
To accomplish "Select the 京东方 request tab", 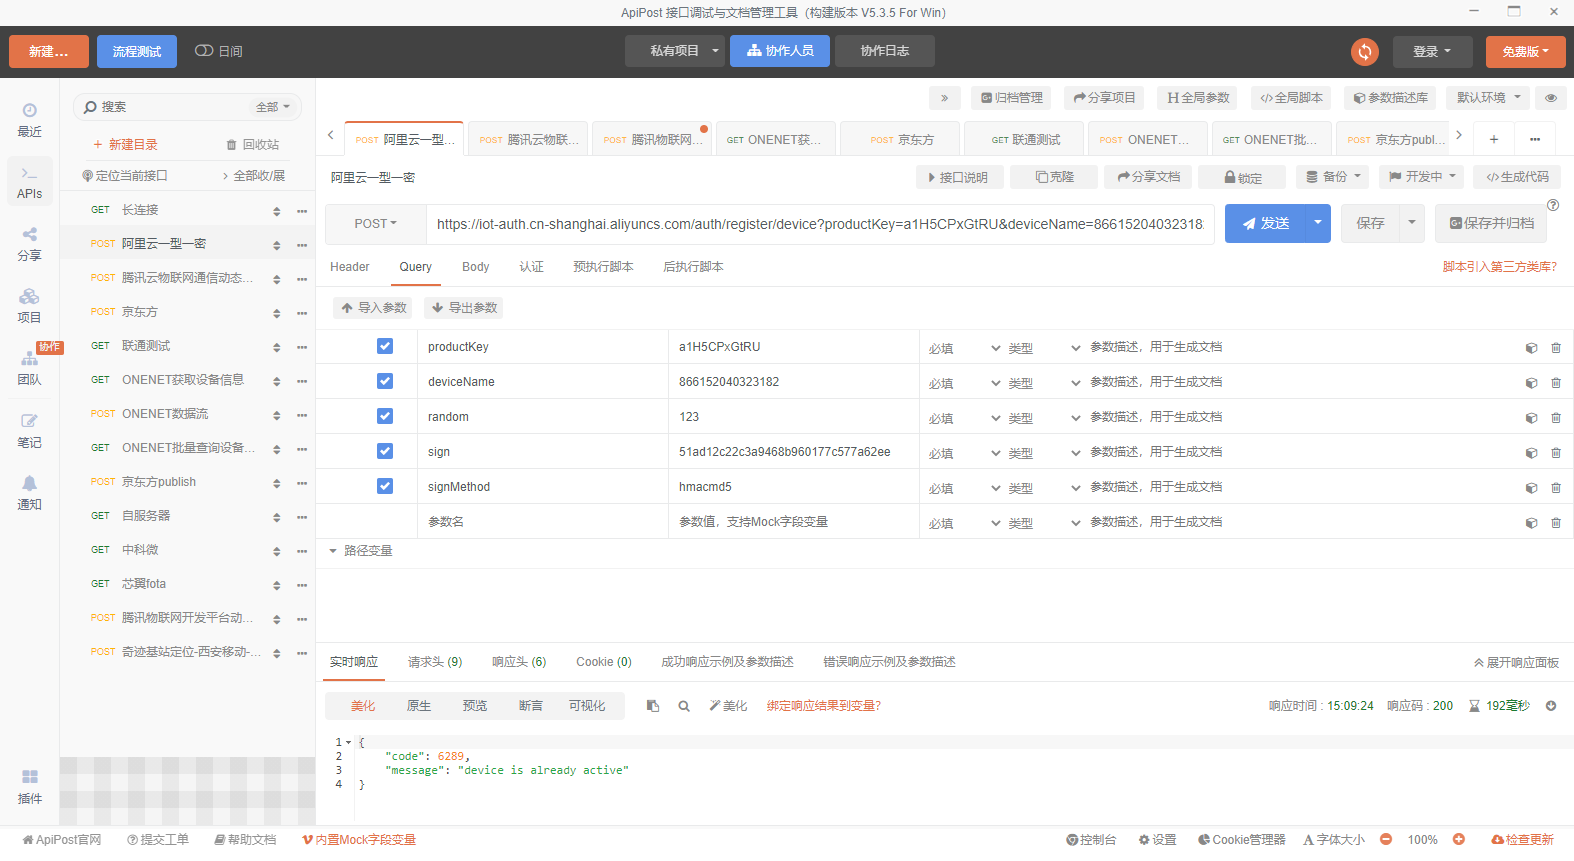I will [x=901, y=140].
